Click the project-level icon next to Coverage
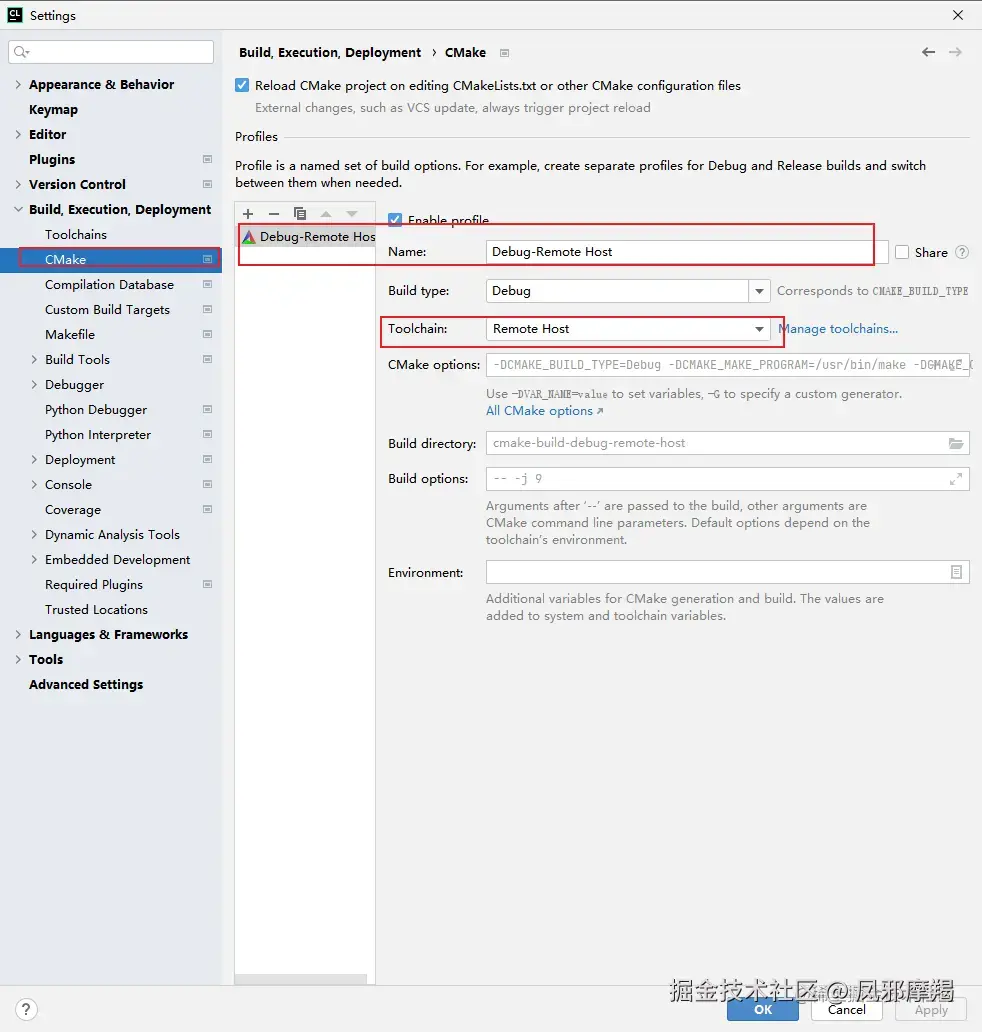Viewport: 982px width, 1032px height. click(x=207, y=509)
